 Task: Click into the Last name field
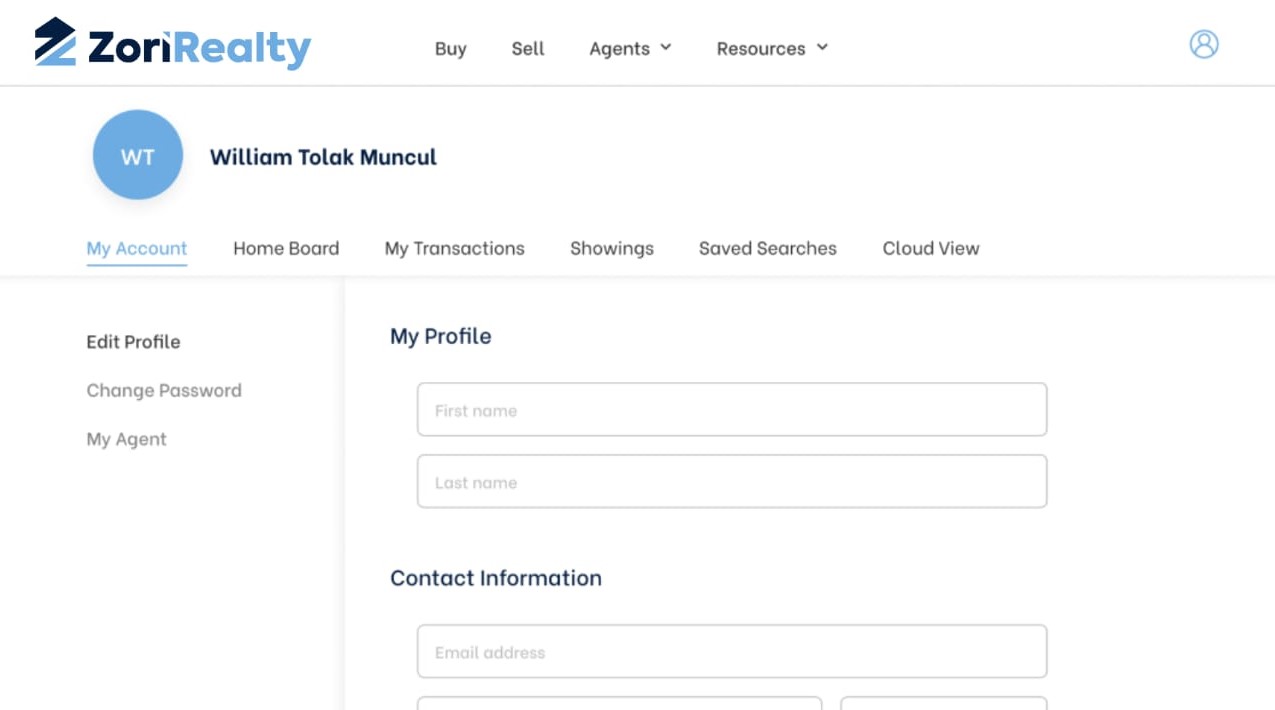(x=731, y=482)
